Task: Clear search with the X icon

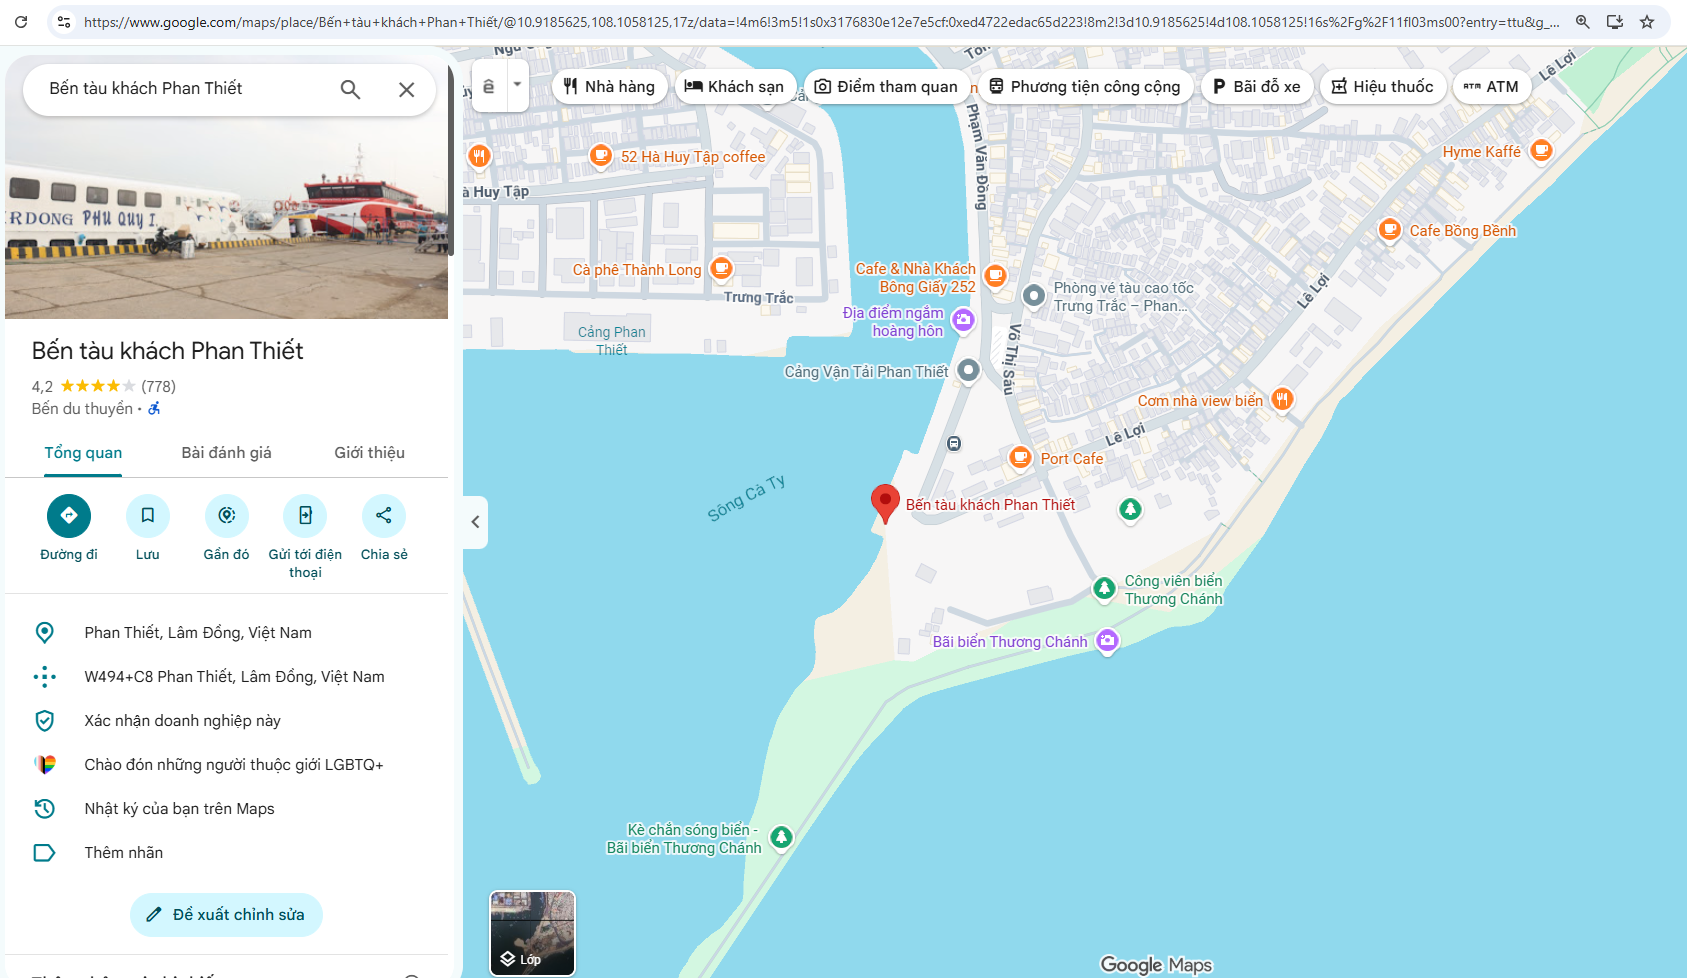Action: (406, 89)
